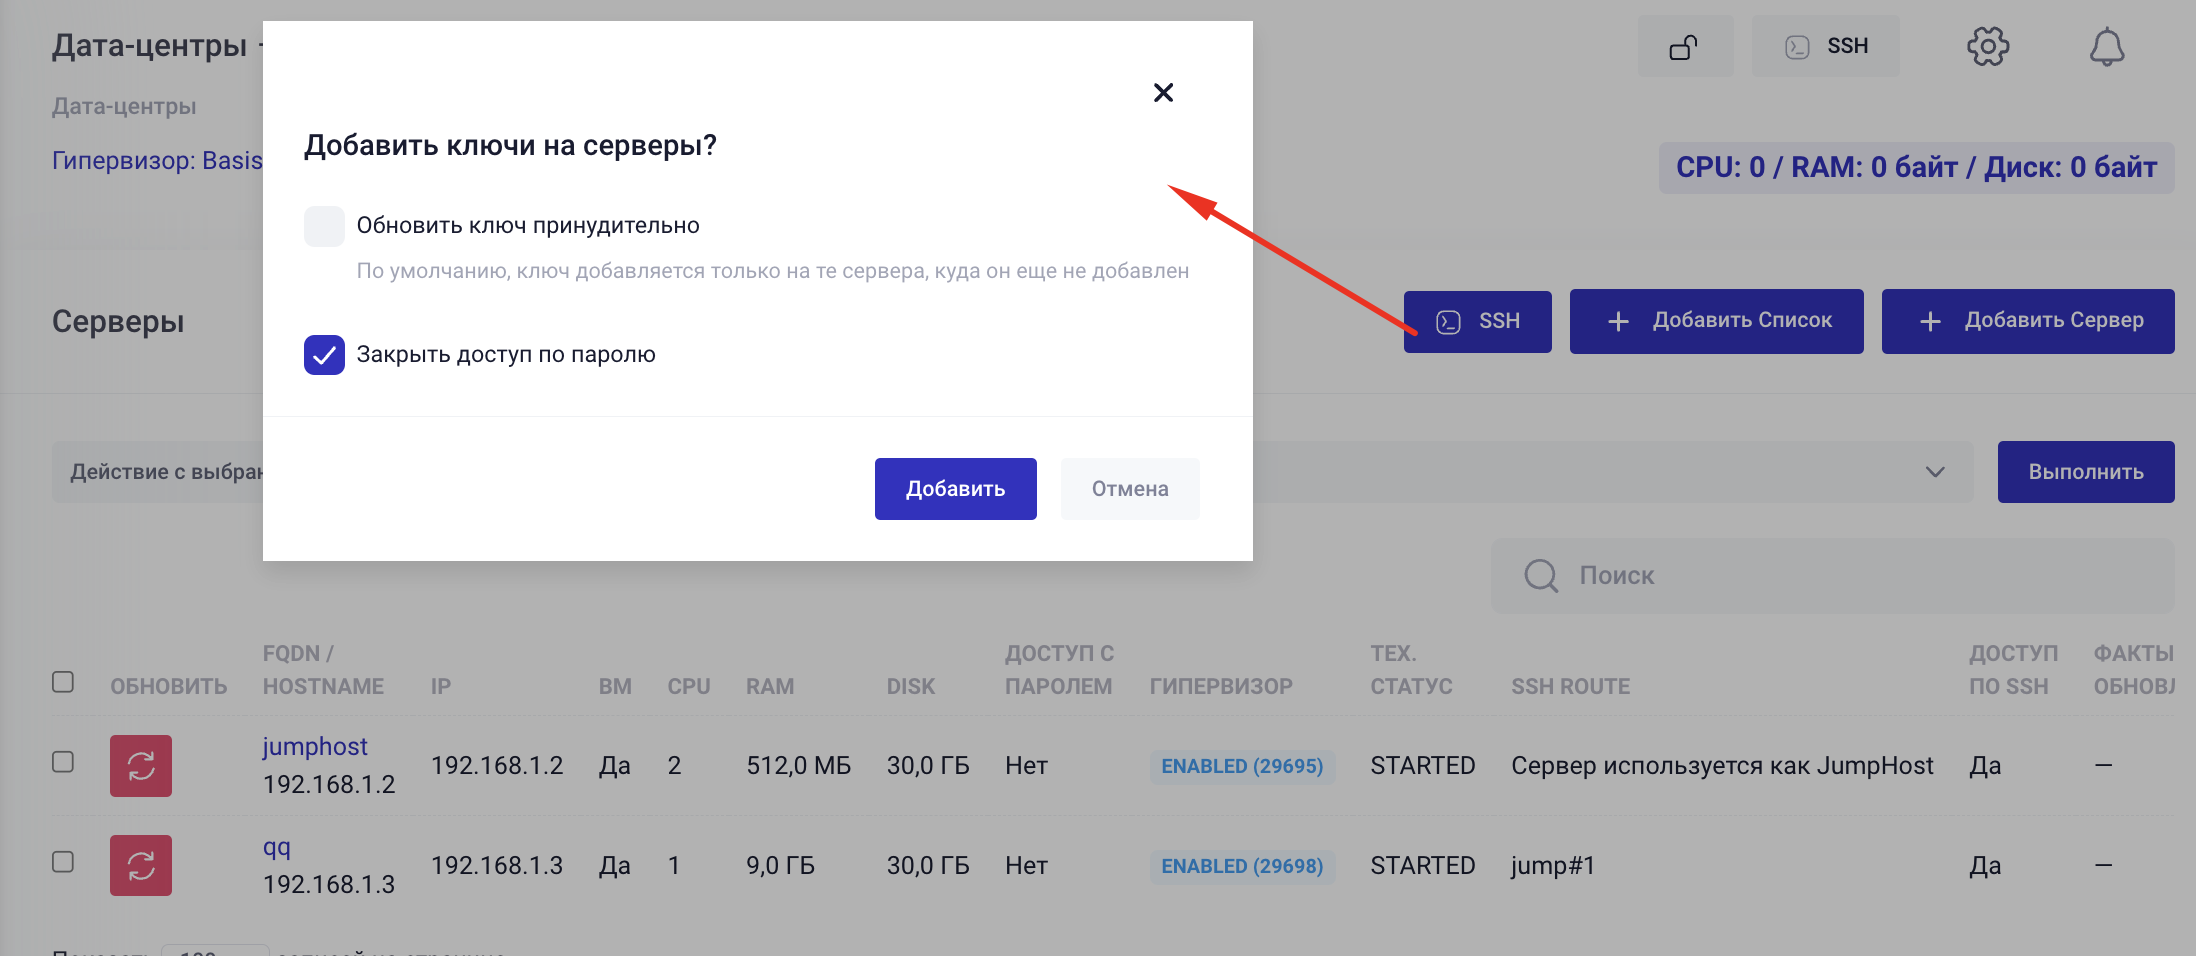Uncheck Закрыть доступ по паролю
2196x956 pixels.
coord(324,354)
